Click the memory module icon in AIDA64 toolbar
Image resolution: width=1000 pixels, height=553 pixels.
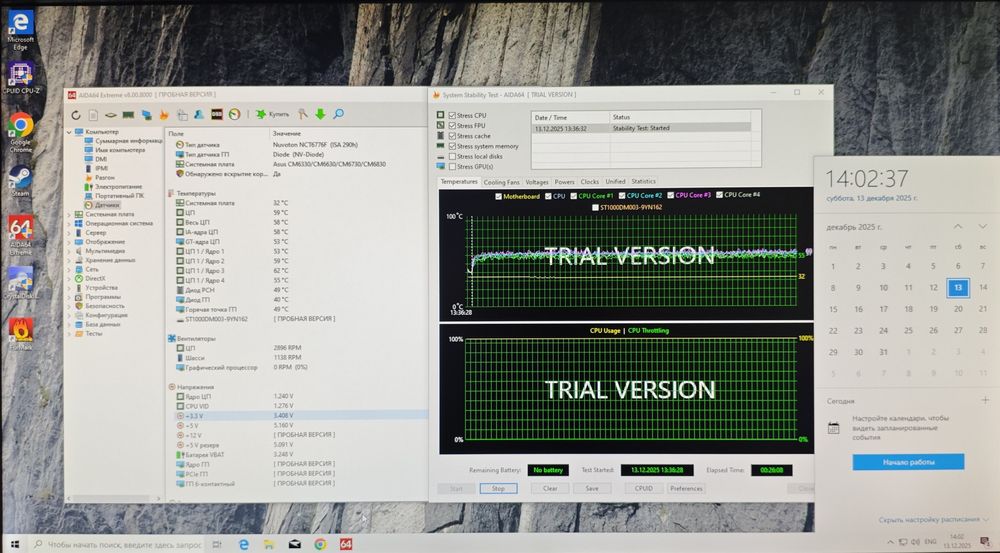point(128,115)
